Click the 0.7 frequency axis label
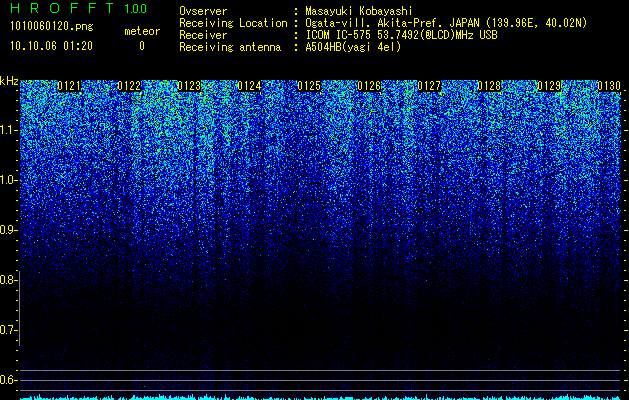This screenshot has height=400, width=629. click(8, 330)
